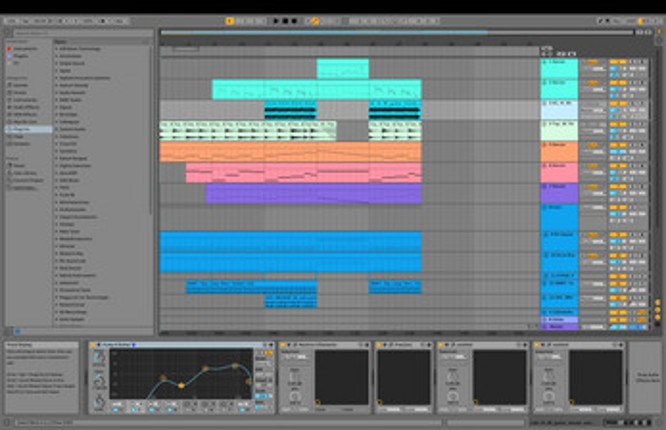This screenshot has width=666, height=430.
Task: Unfold the purple track header
Action: 545,187
